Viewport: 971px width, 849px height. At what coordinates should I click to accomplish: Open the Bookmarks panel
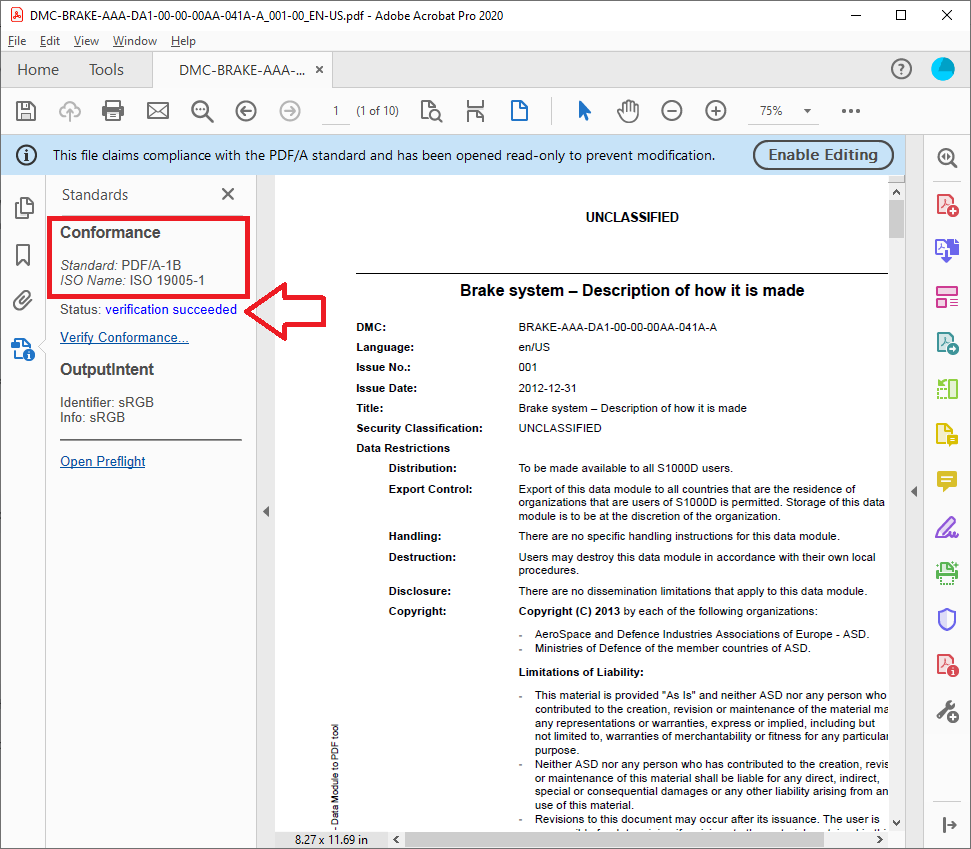click(x=22, y=254)
